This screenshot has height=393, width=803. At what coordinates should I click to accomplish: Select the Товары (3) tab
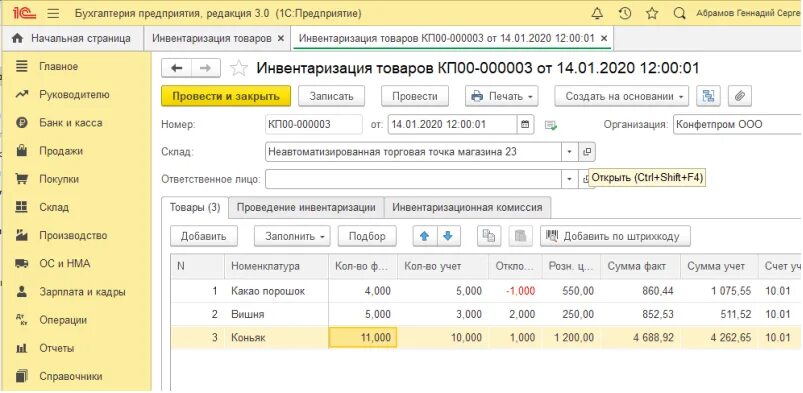tap(195, 208)
